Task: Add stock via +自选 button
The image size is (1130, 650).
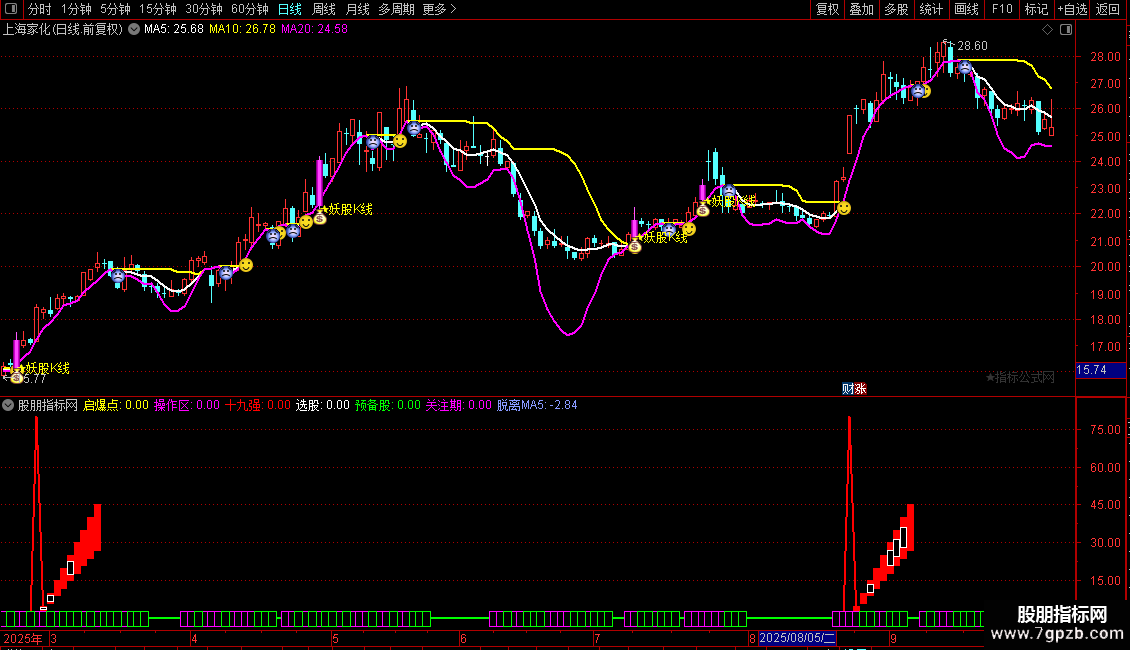Action: [1072, 9]
